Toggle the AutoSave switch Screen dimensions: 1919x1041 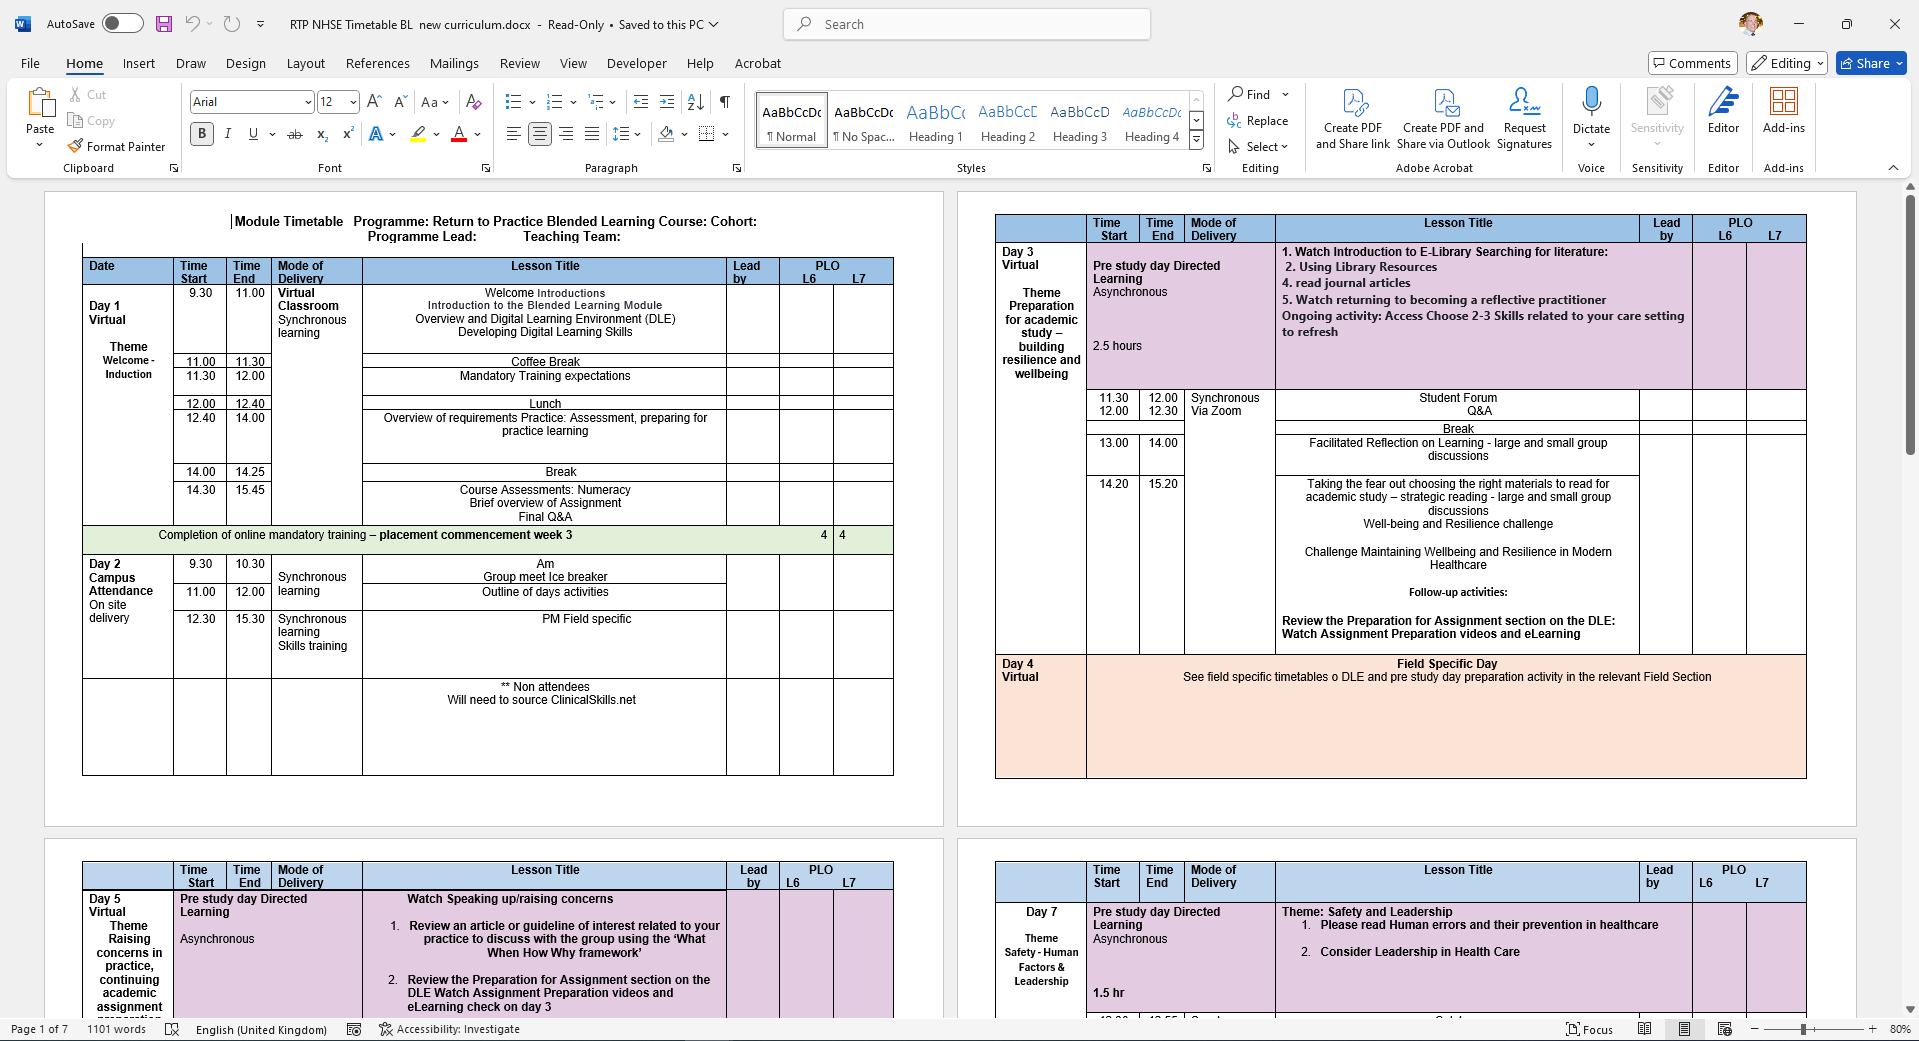123,24
